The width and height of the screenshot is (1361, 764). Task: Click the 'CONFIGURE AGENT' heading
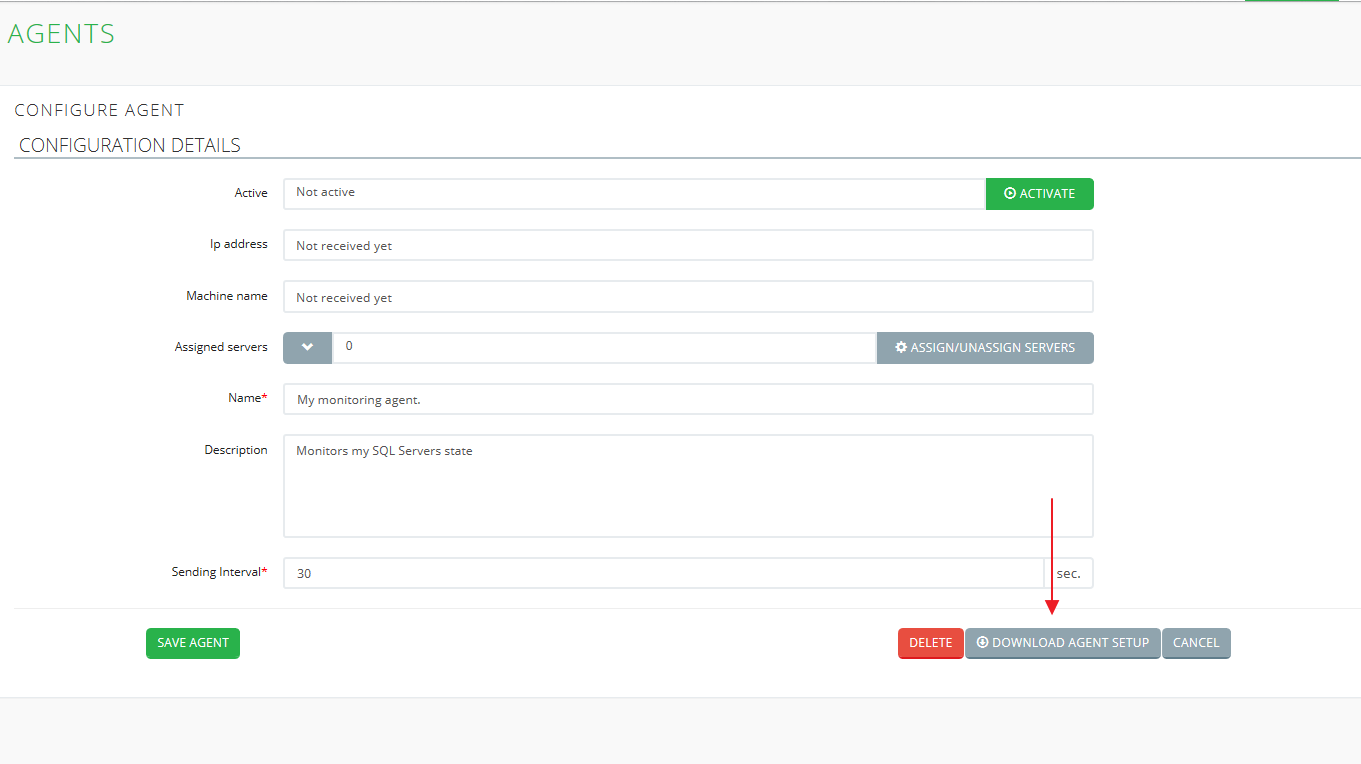point(99,110)
